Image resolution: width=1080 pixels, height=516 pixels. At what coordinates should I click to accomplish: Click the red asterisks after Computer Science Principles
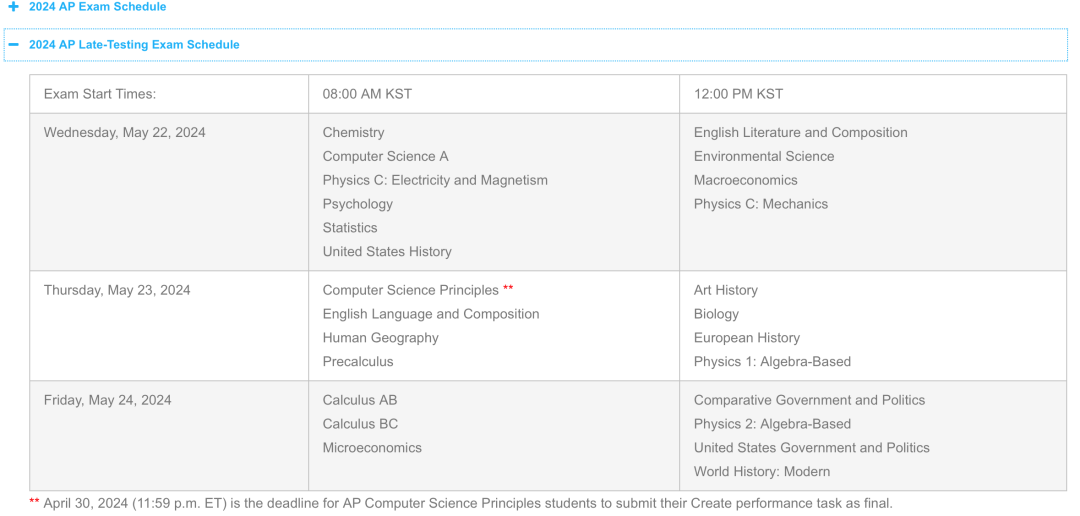[x=508, y=290]
